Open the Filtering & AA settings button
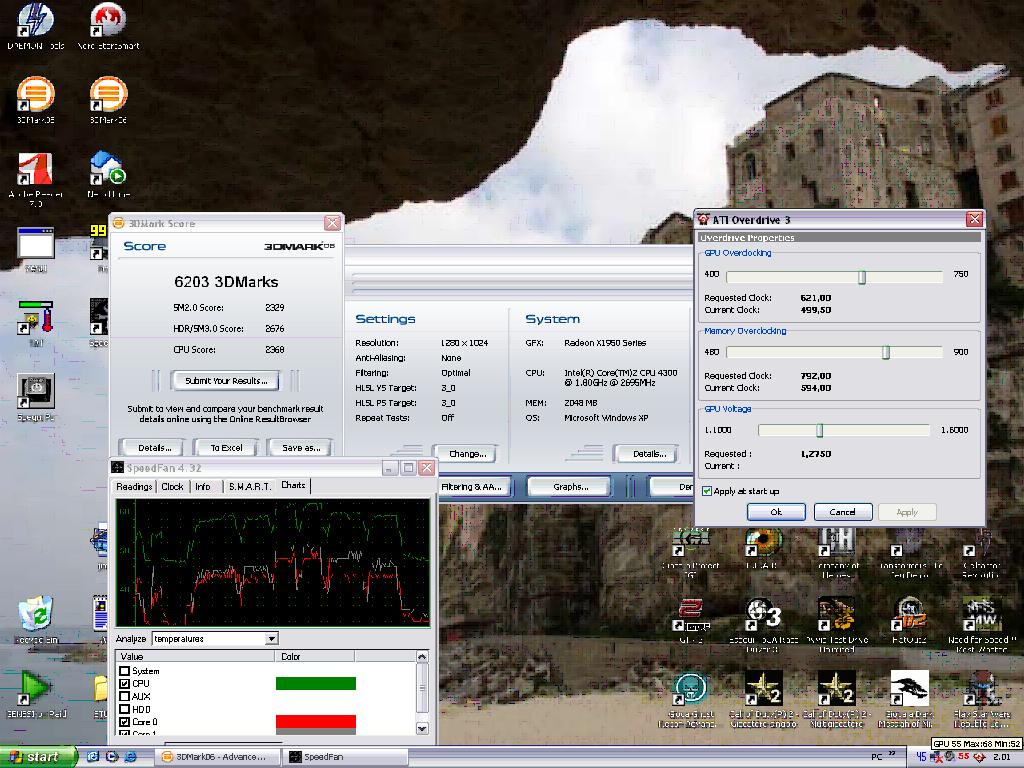 (x=472, y=487)
